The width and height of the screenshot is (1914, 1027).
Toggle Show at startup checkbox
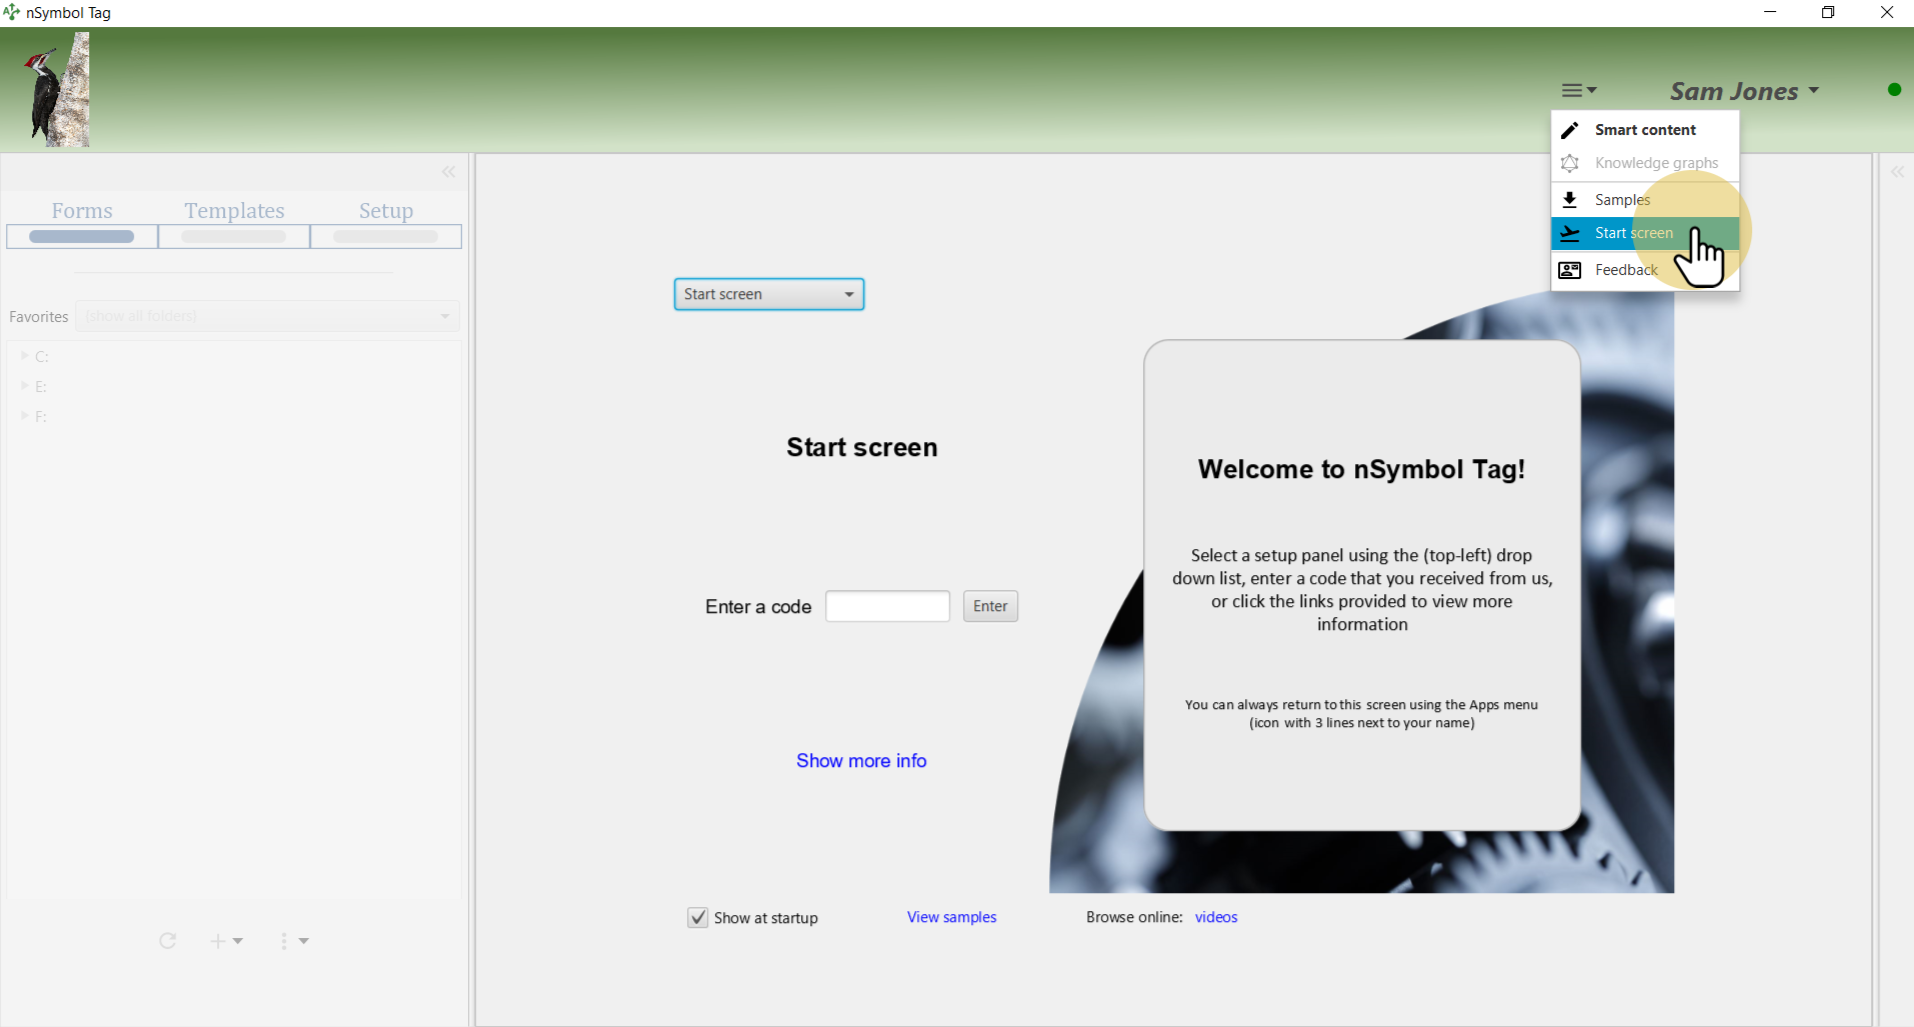click(x=698, y=918)
